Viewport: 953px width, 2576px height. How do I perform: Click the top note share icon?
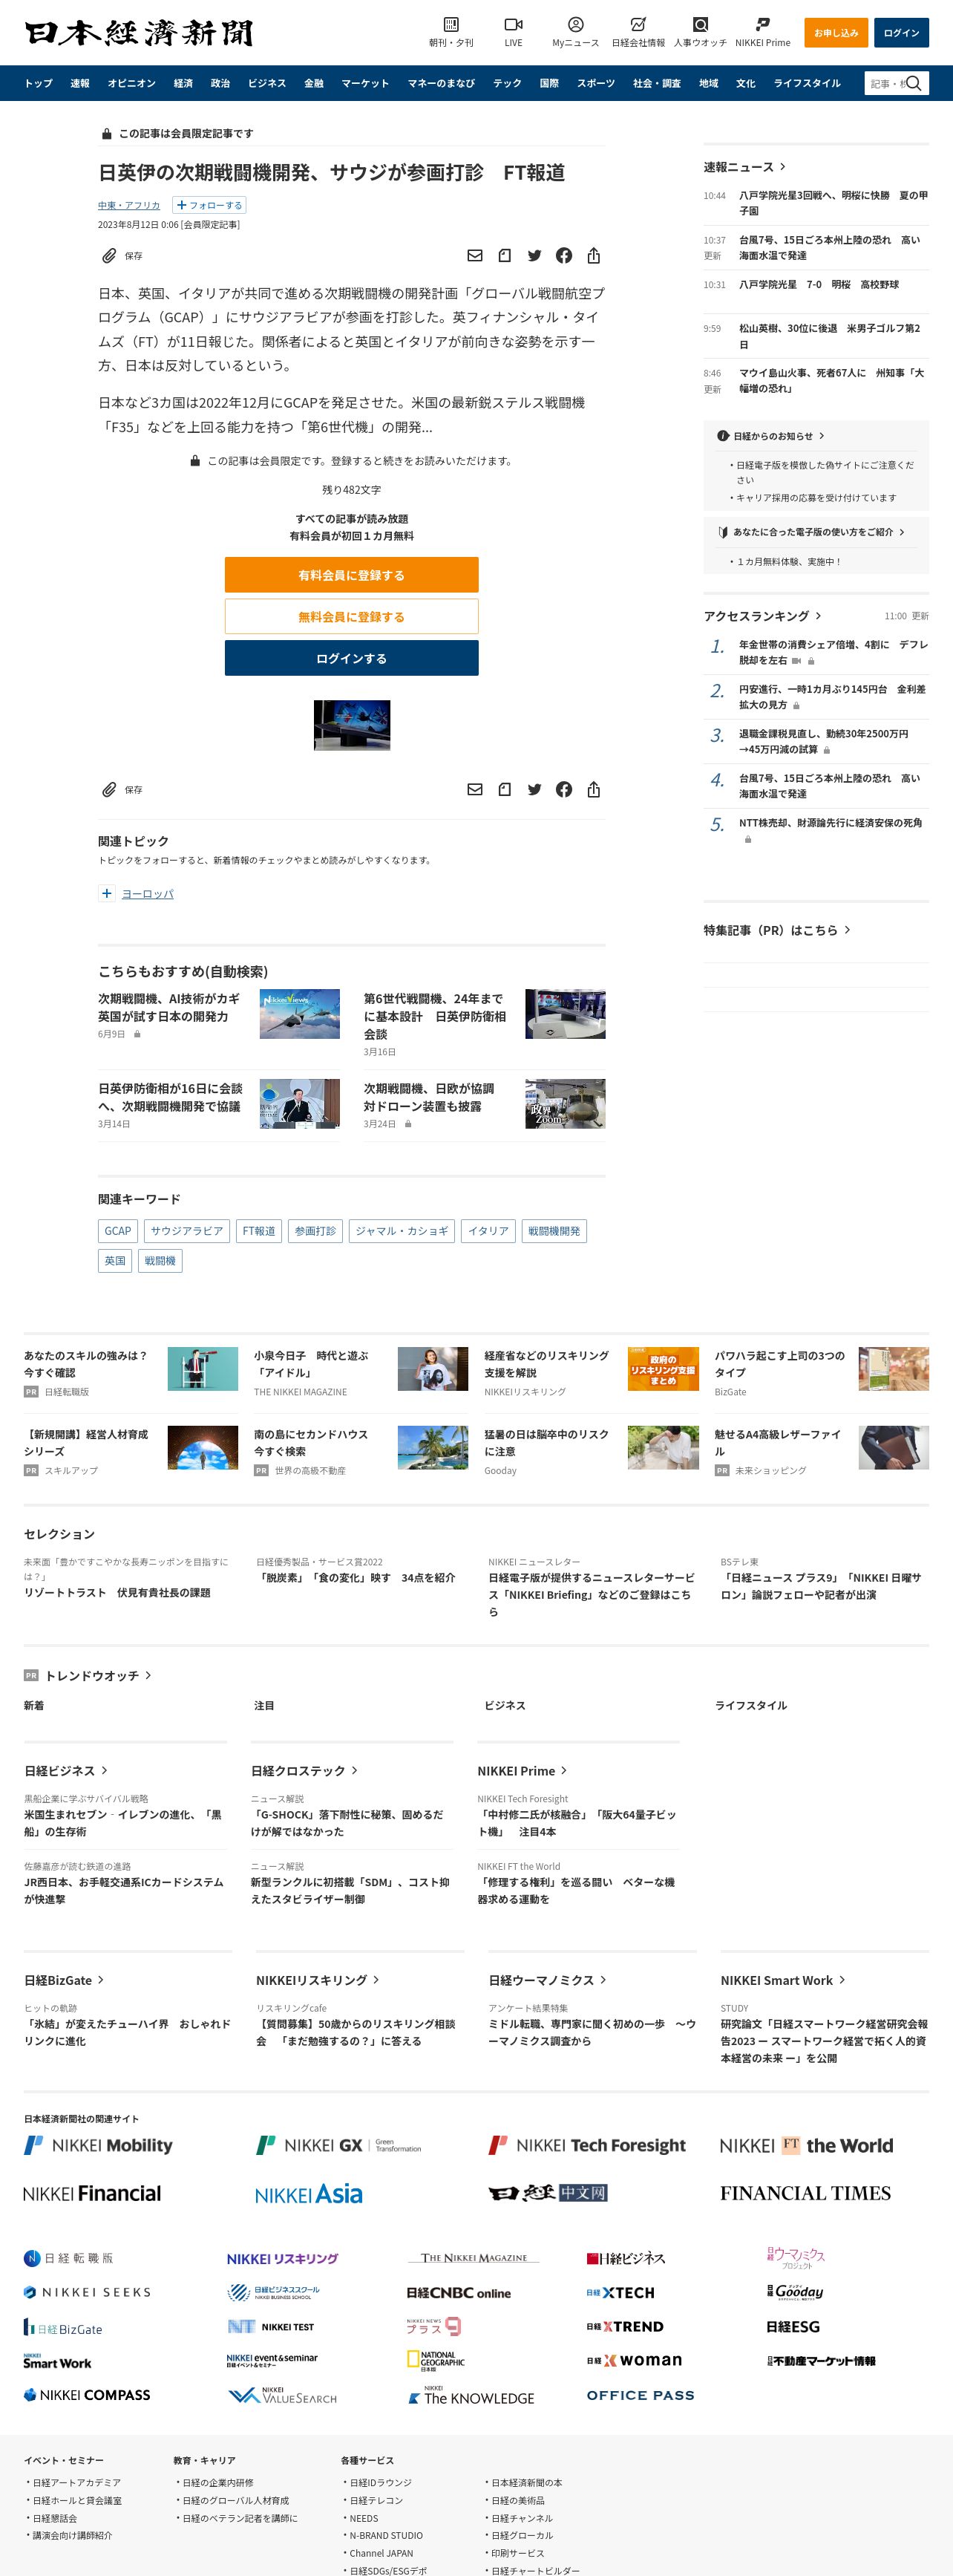pos(505,256)
